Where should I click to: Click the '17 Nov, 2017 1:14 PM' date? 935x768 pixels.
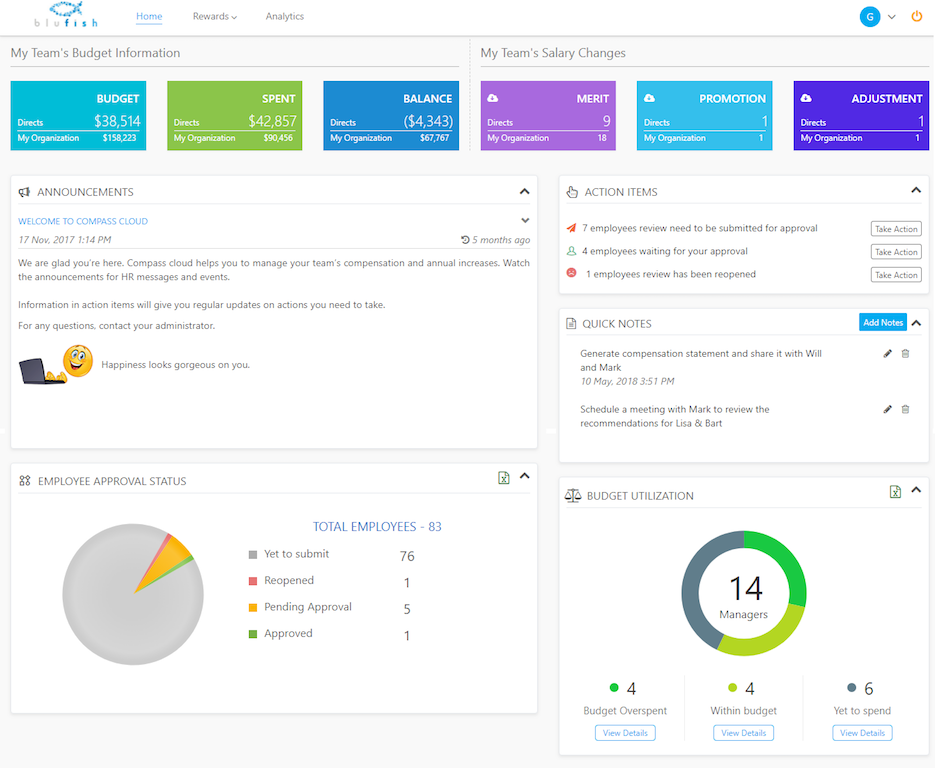click(x=64, y=240)
